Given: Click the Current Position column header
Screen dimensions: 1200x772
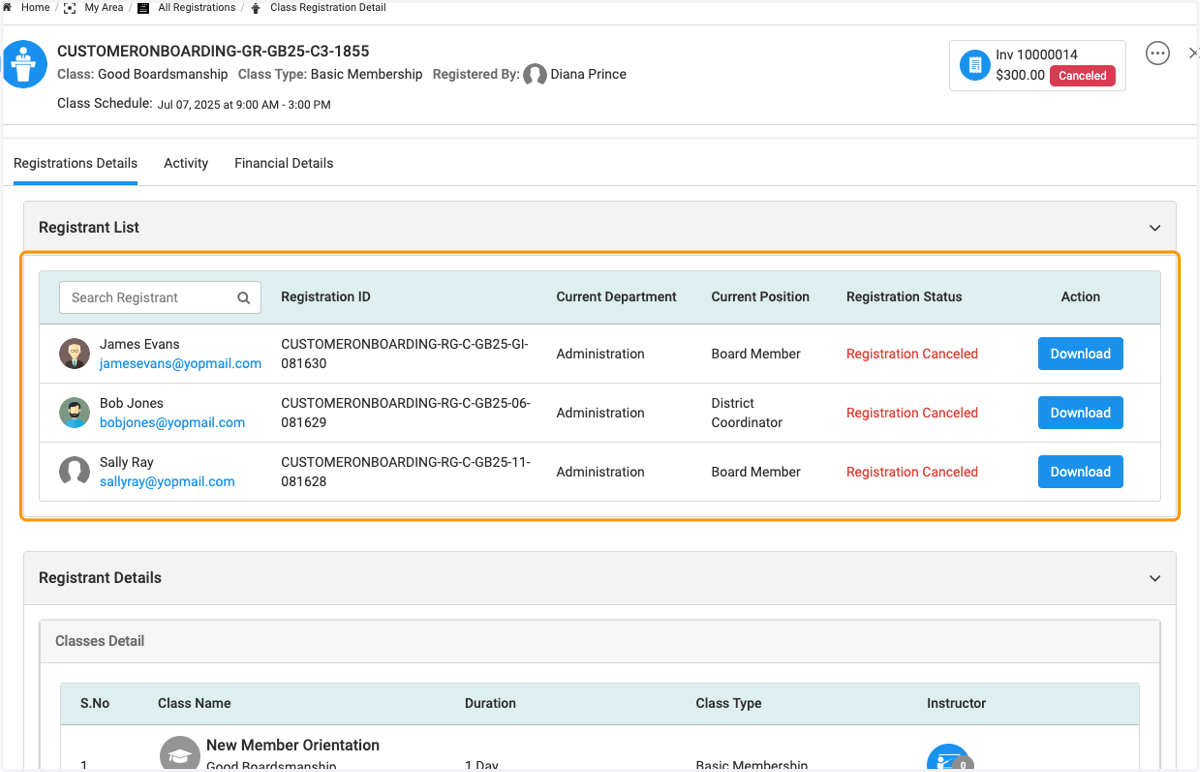Looking at the screenshot, I should pyautogui.click(x=760, y=297).
